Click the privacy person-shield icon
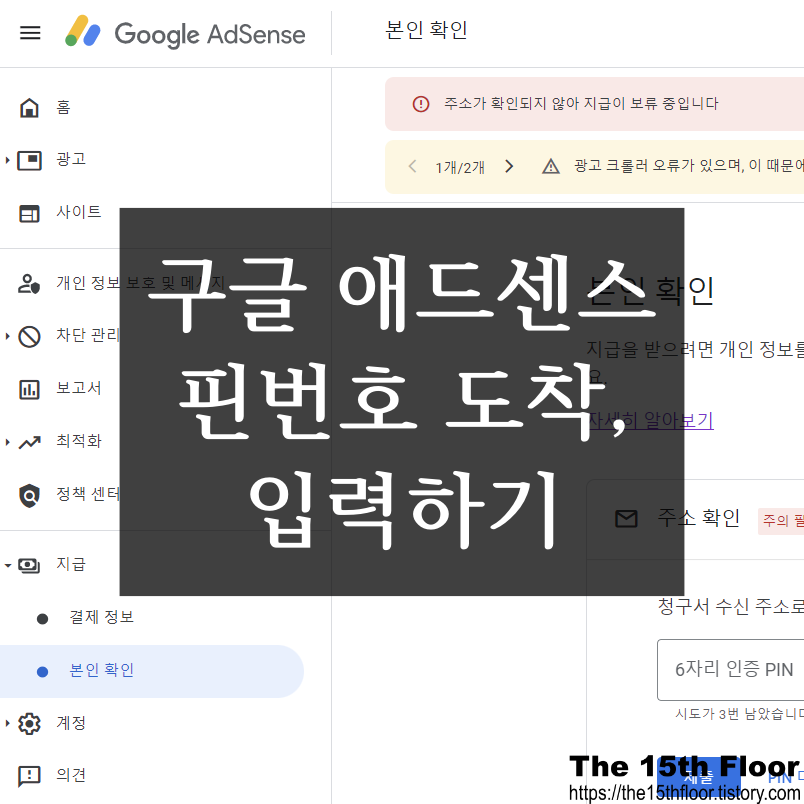Viewport: 804px width, 804px height. [x=29, y=284]
